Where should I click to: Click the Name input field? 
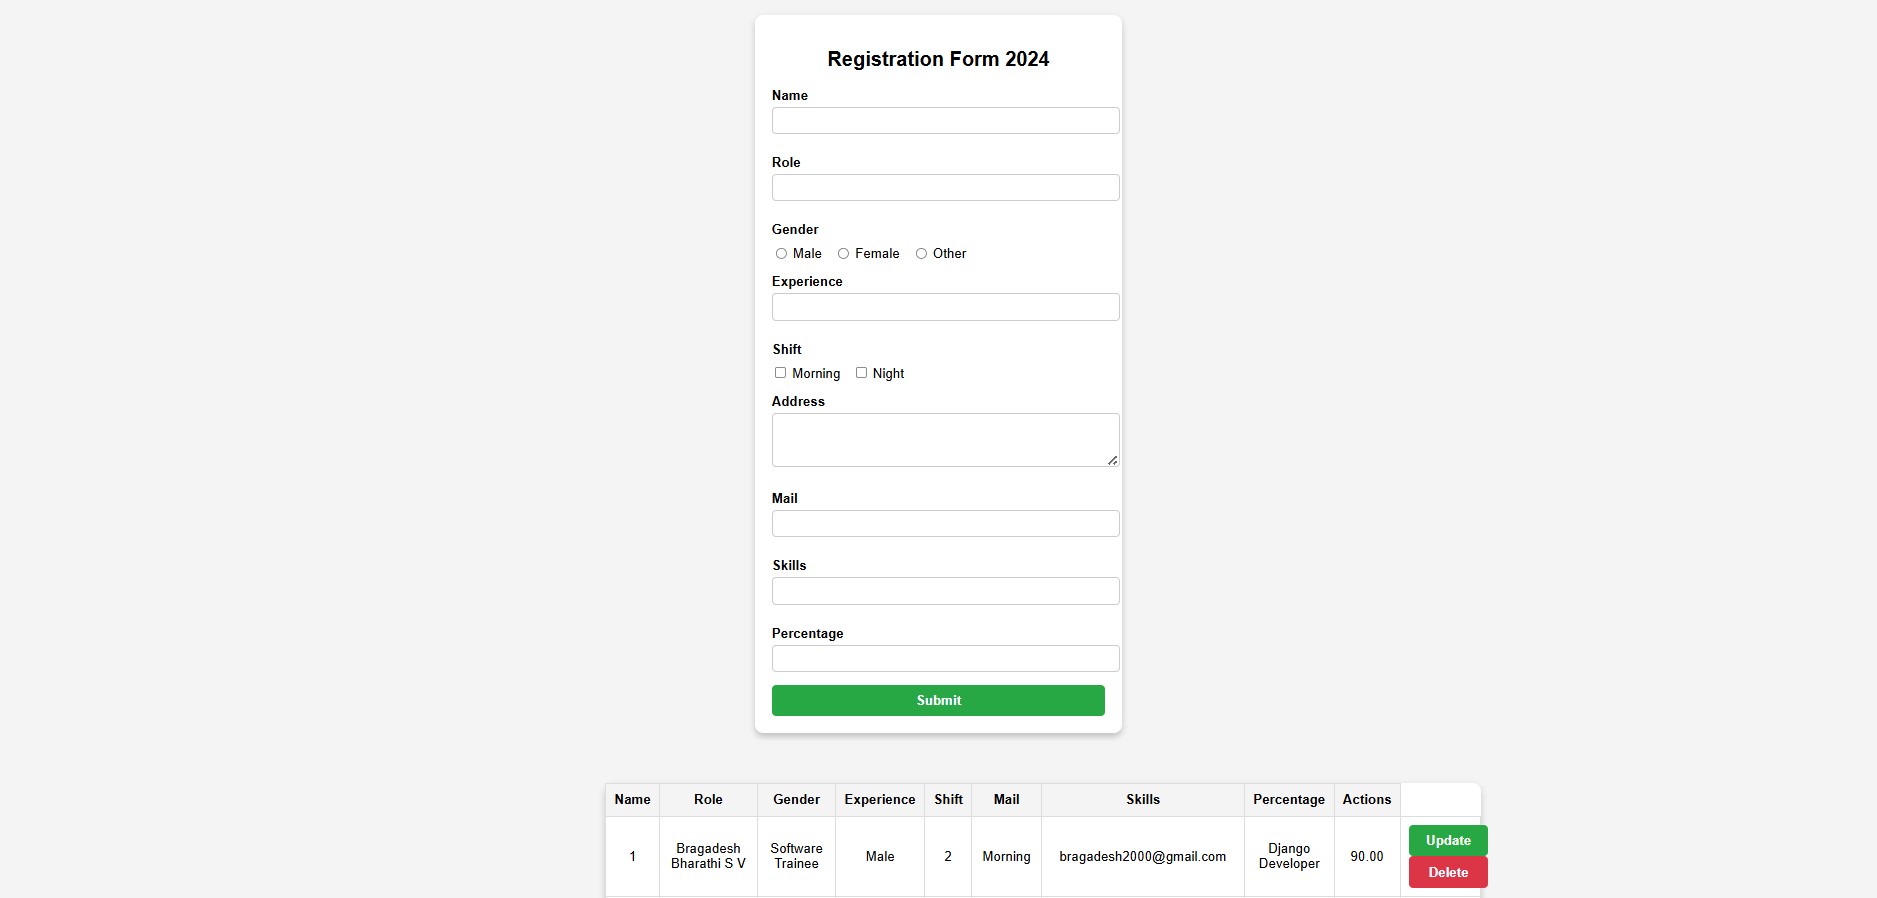point(945,121)
